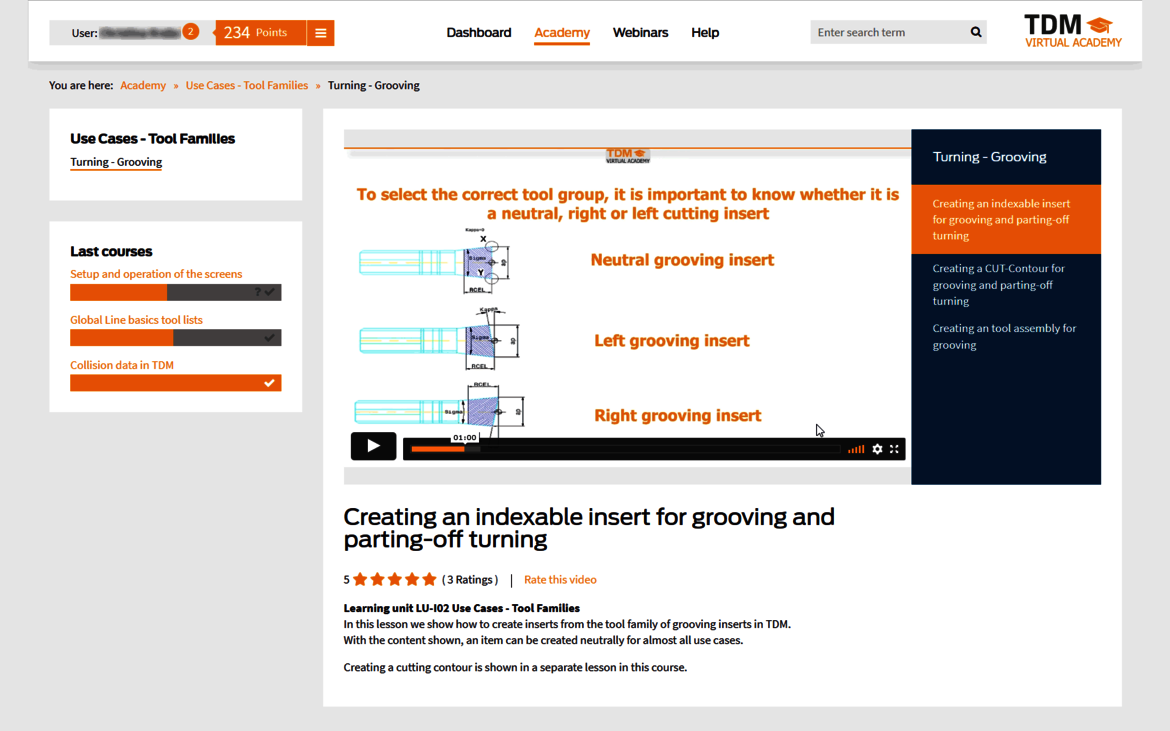Click the search magnifier icon
The height and width of the screenshot is (731, 1170).
tap(975, 32)
